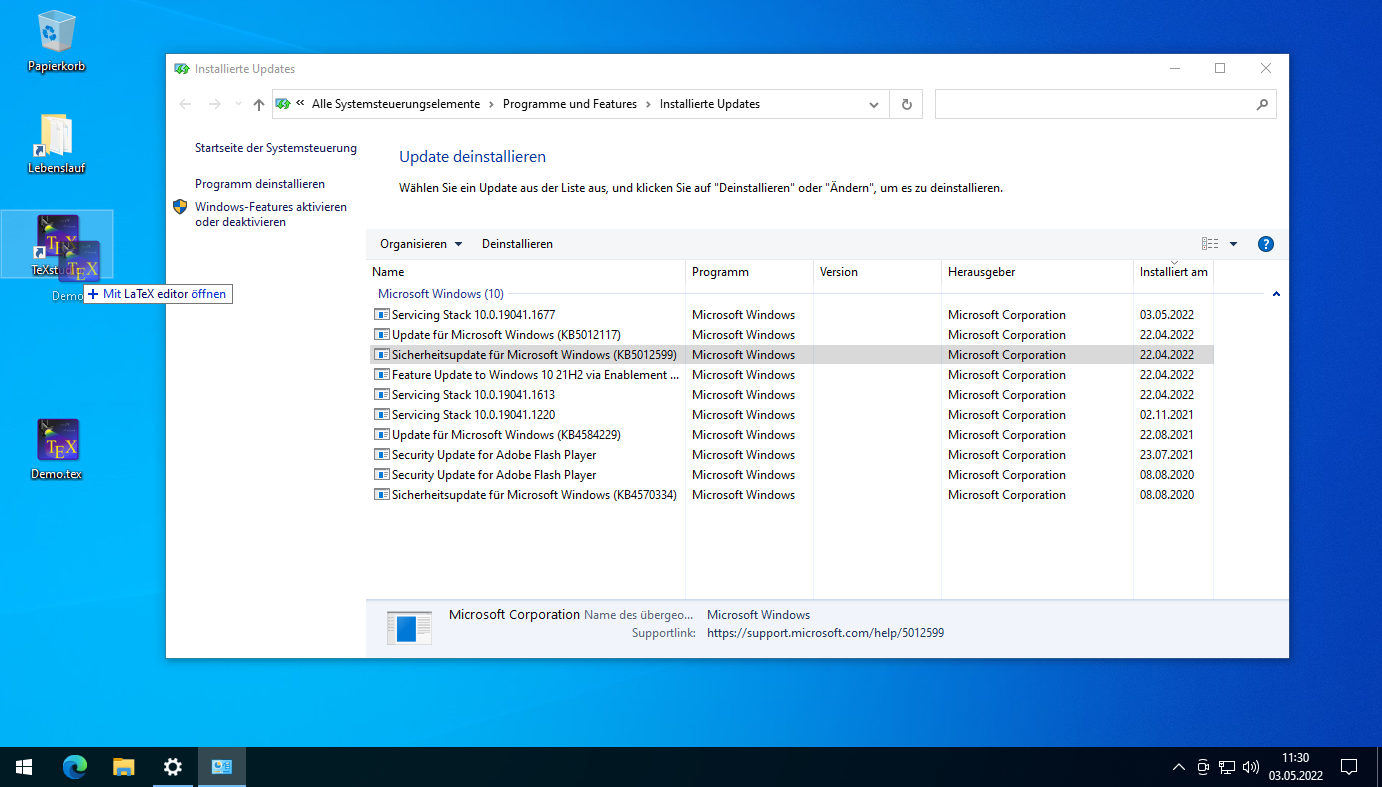Screen dimensions: 1382x787
Task: Click icon of Feature Update to Windows 10 21H2 row
Action: click(x=381, y=374)
